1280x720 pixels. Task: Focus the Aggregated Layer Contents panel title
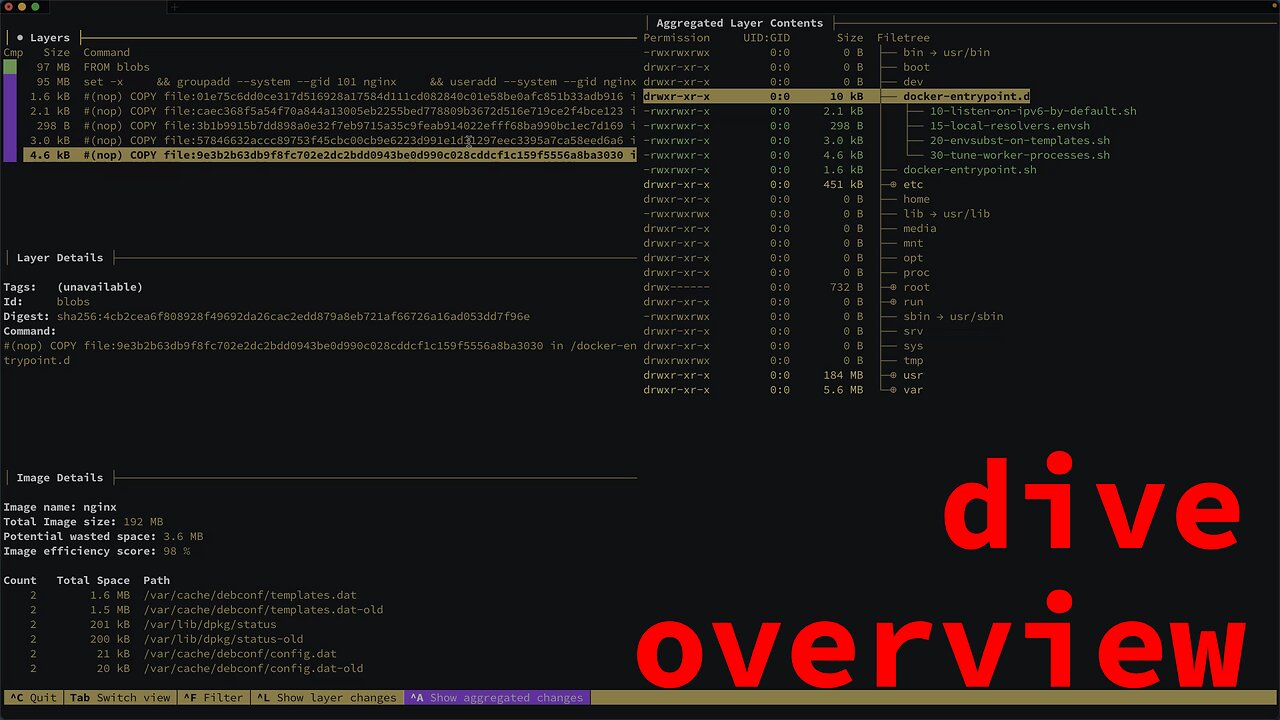(x=740, y=23)
